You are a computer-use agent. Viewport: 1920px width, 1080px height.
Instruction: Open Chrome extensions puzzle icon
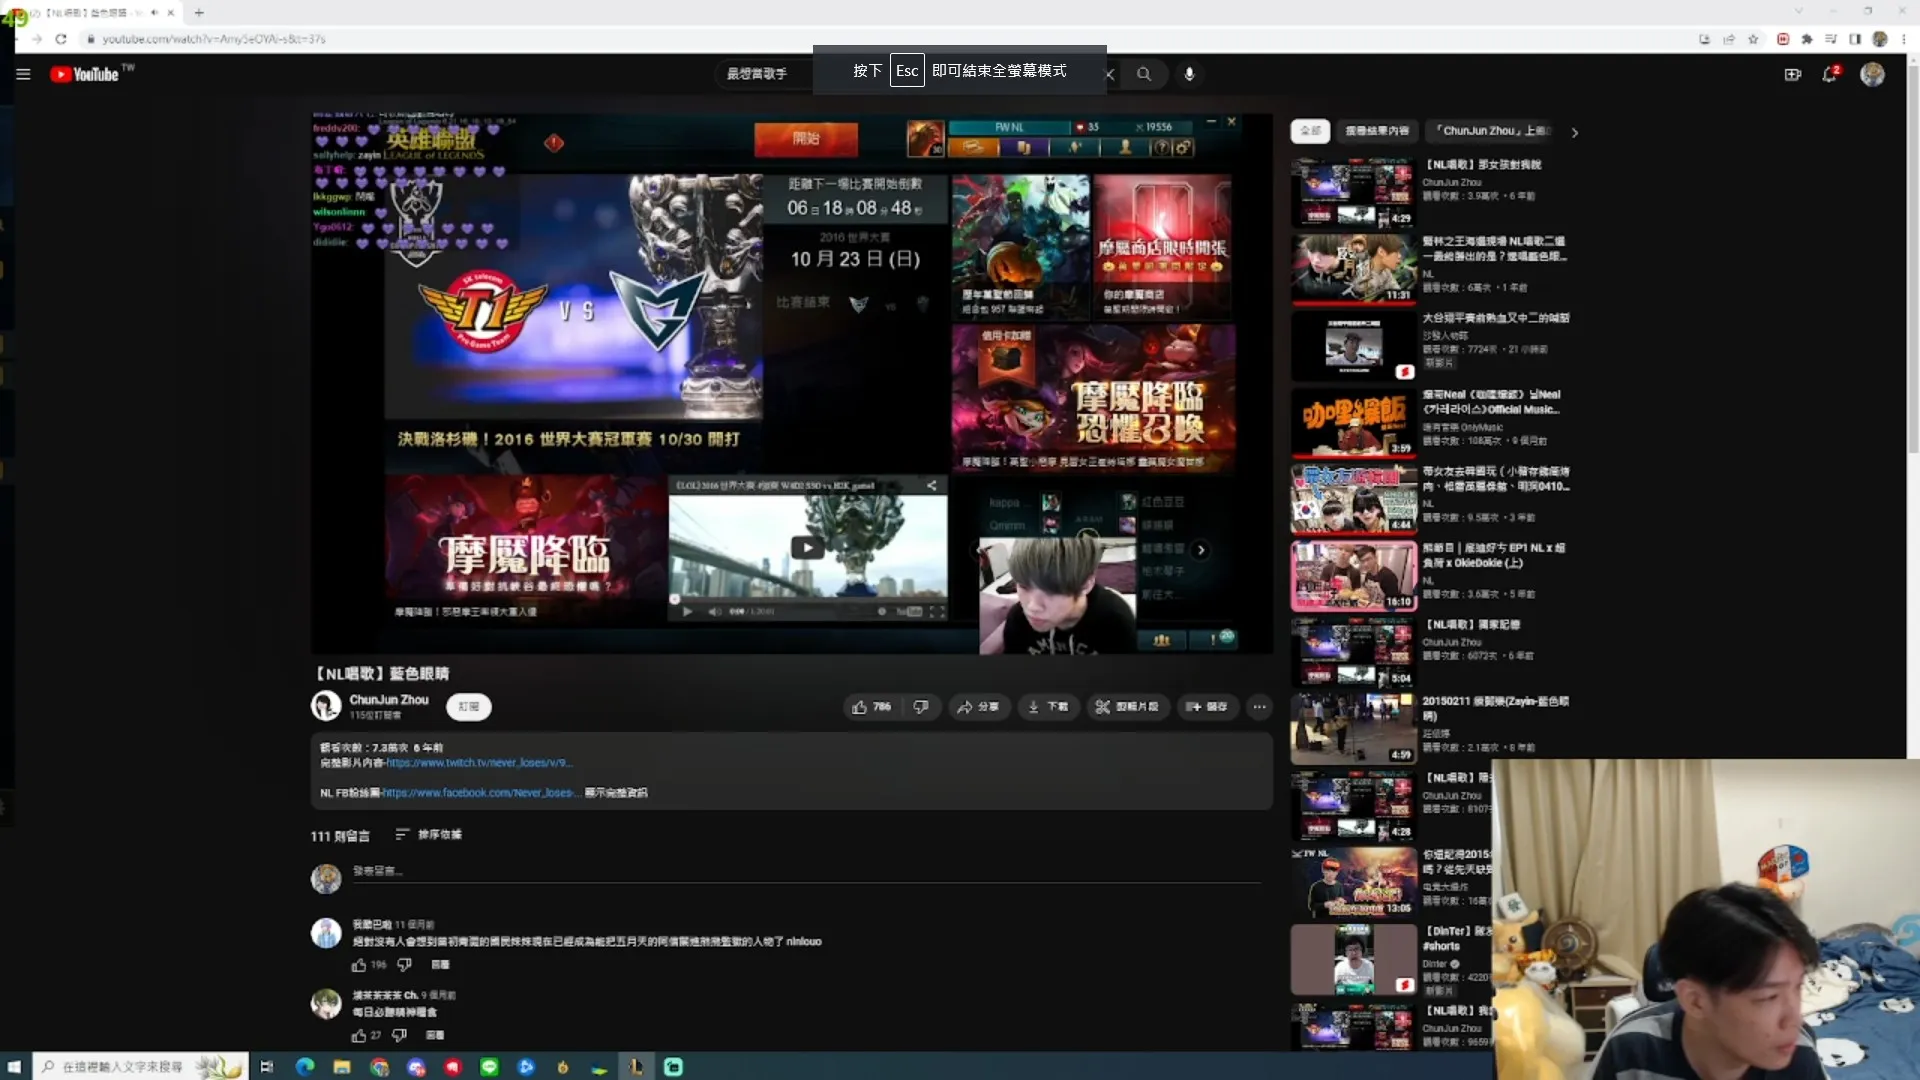click(1807, 39)
